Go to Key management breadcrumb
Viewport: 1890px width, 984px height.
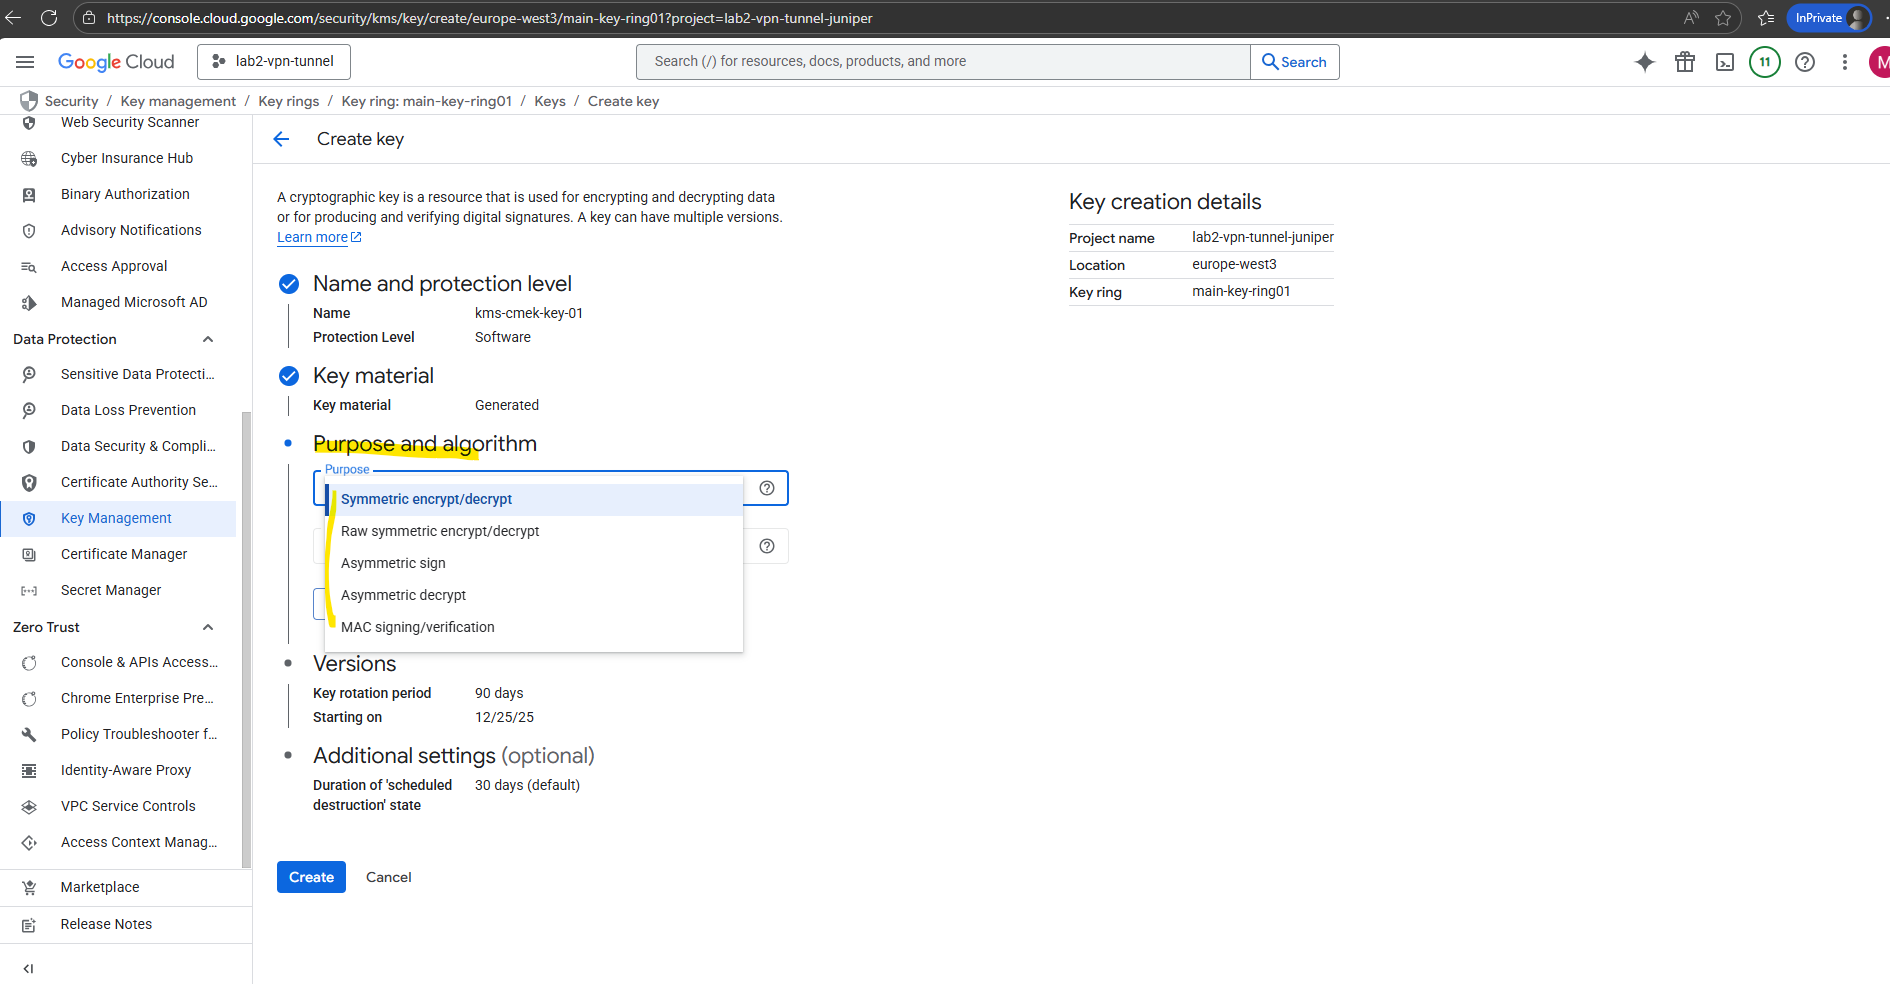click(x=178, y=101)
